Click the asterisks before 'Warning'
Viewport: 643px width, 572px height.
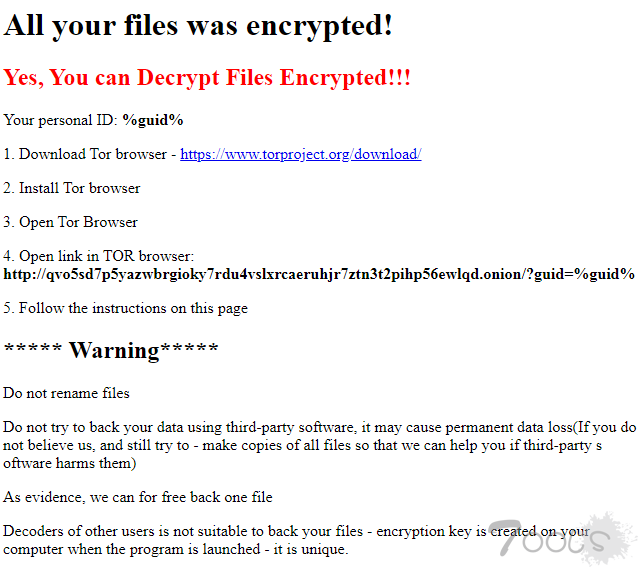pos(33,349)
